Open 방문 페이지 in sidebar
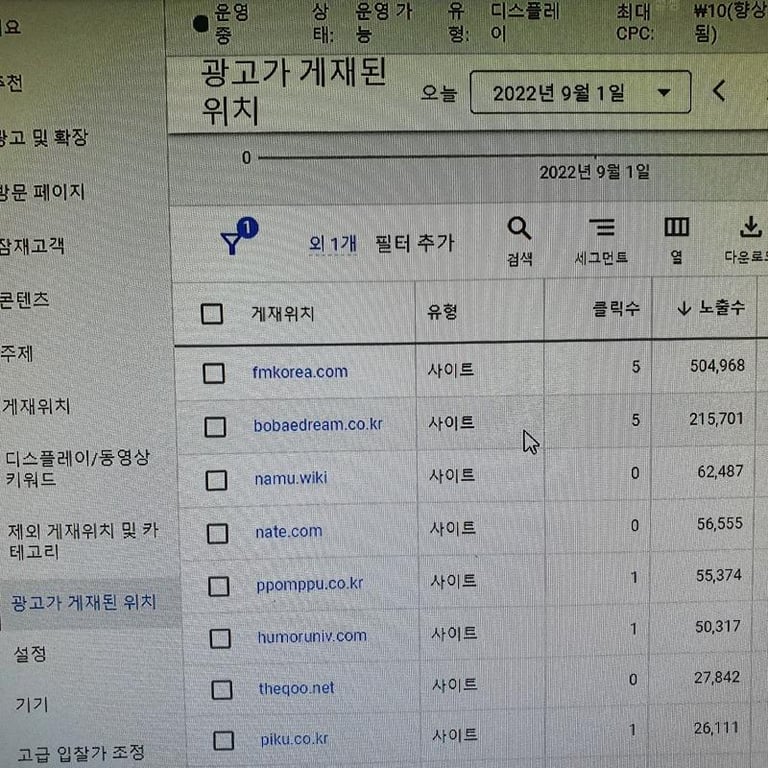Screen dimensions: 768x768 point(42,192)
